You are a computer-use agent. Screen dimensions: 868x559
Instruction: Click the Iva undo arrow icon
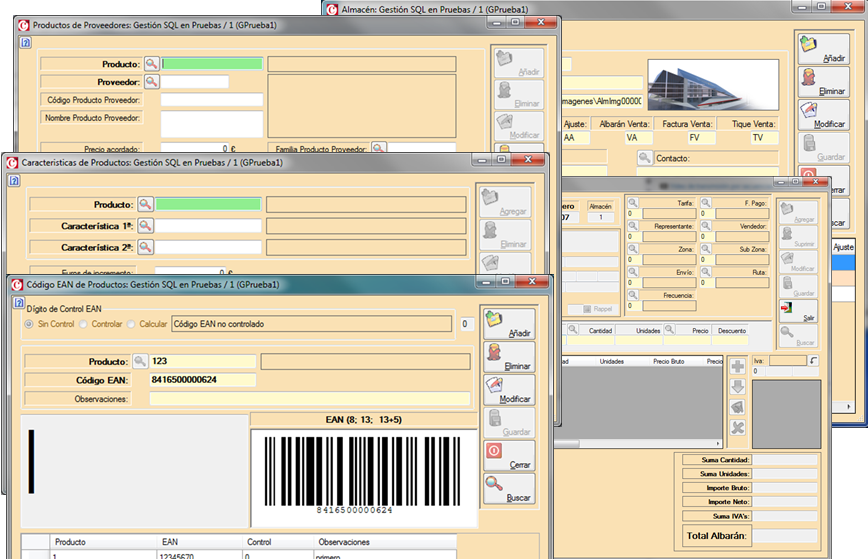(x=813, y=360)
